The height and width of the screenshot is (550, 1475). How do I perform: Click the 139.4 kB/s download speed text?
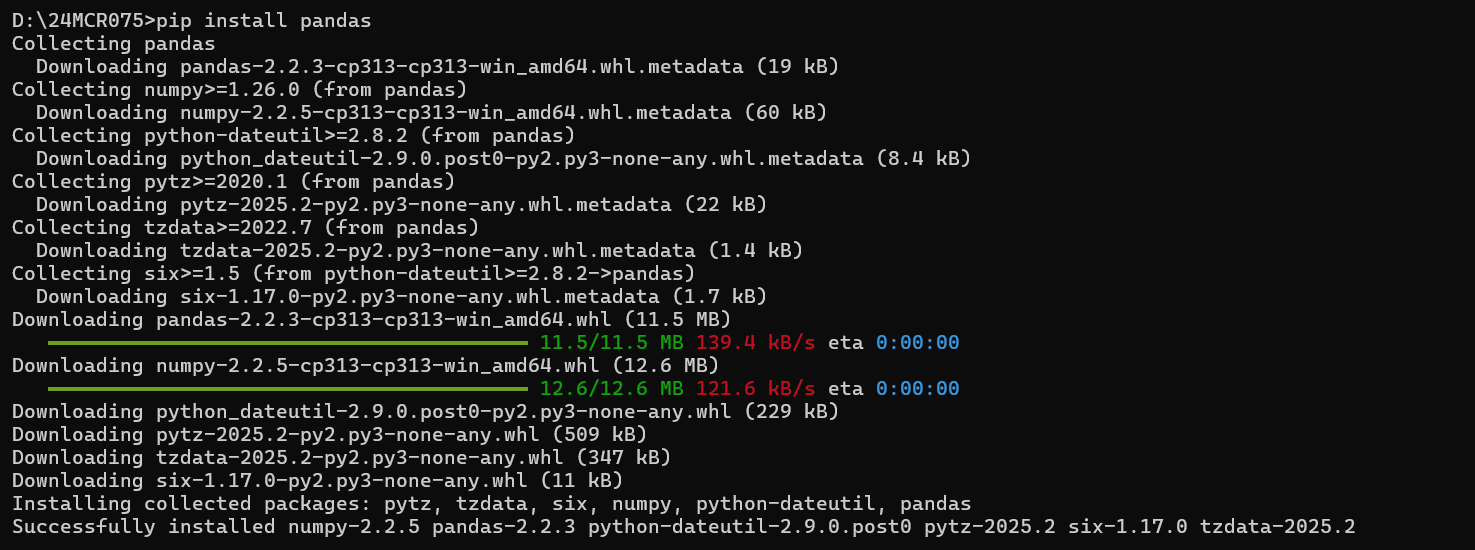(x=755, y=343)
